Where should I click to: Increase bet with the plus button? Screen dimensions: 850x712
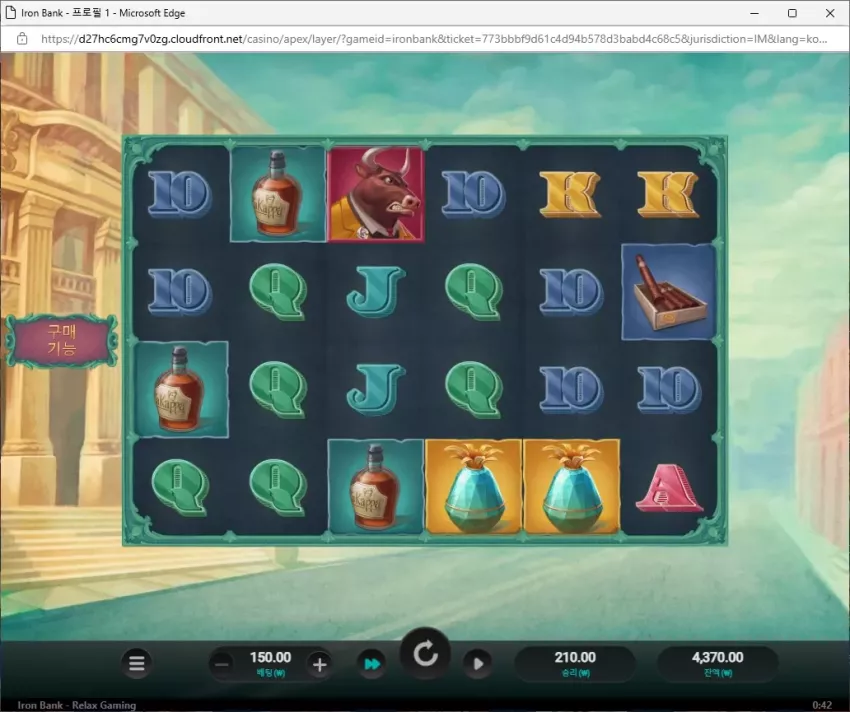click(x=319, y=664)
